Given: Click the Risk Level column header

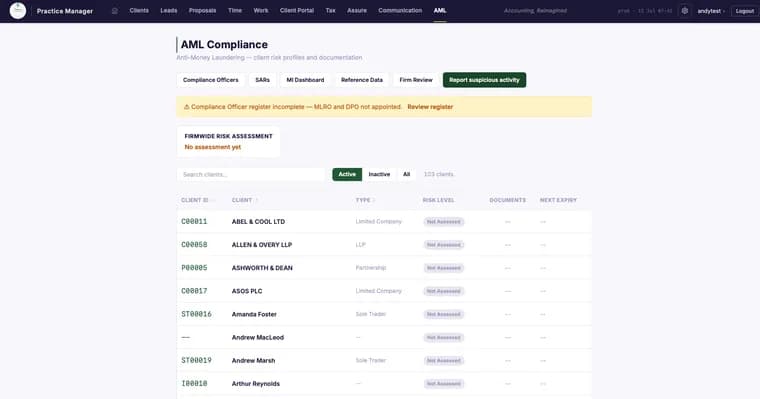Looking at the screenshot, I should tap(438, 200).
